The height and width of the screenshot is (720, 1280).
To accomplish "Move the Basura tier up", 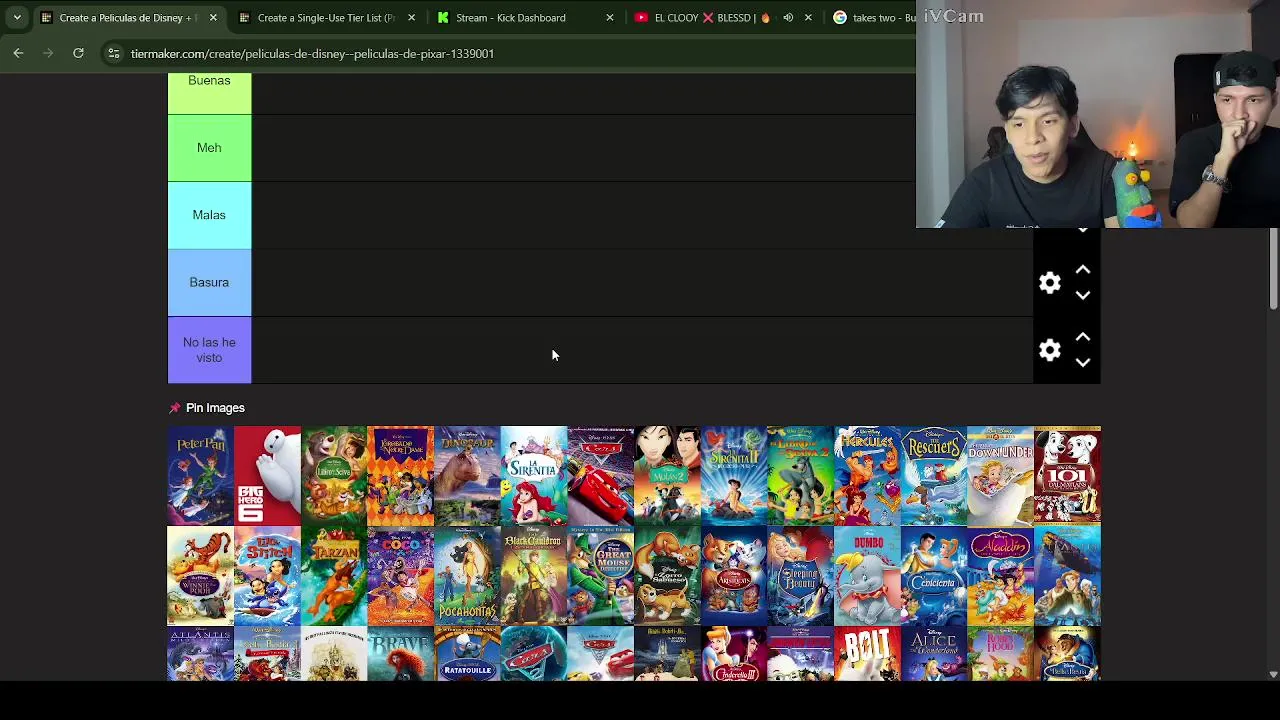I will point(1083,270).
